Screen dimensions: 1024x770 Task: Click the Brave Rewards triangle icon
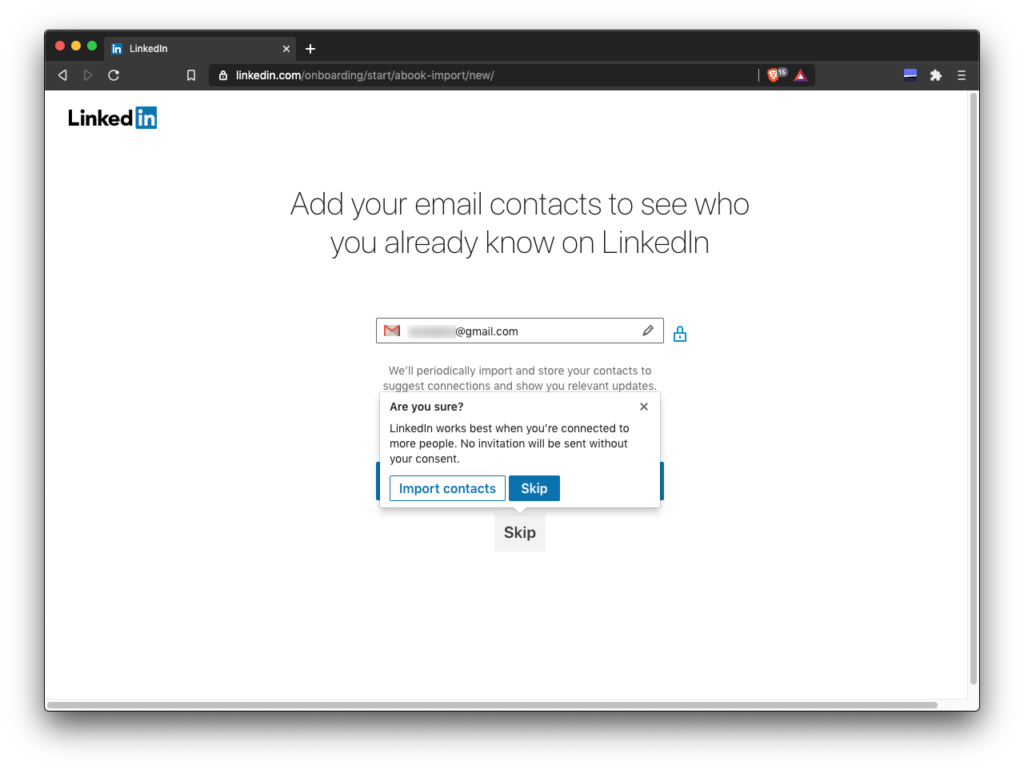pos(801,75)
